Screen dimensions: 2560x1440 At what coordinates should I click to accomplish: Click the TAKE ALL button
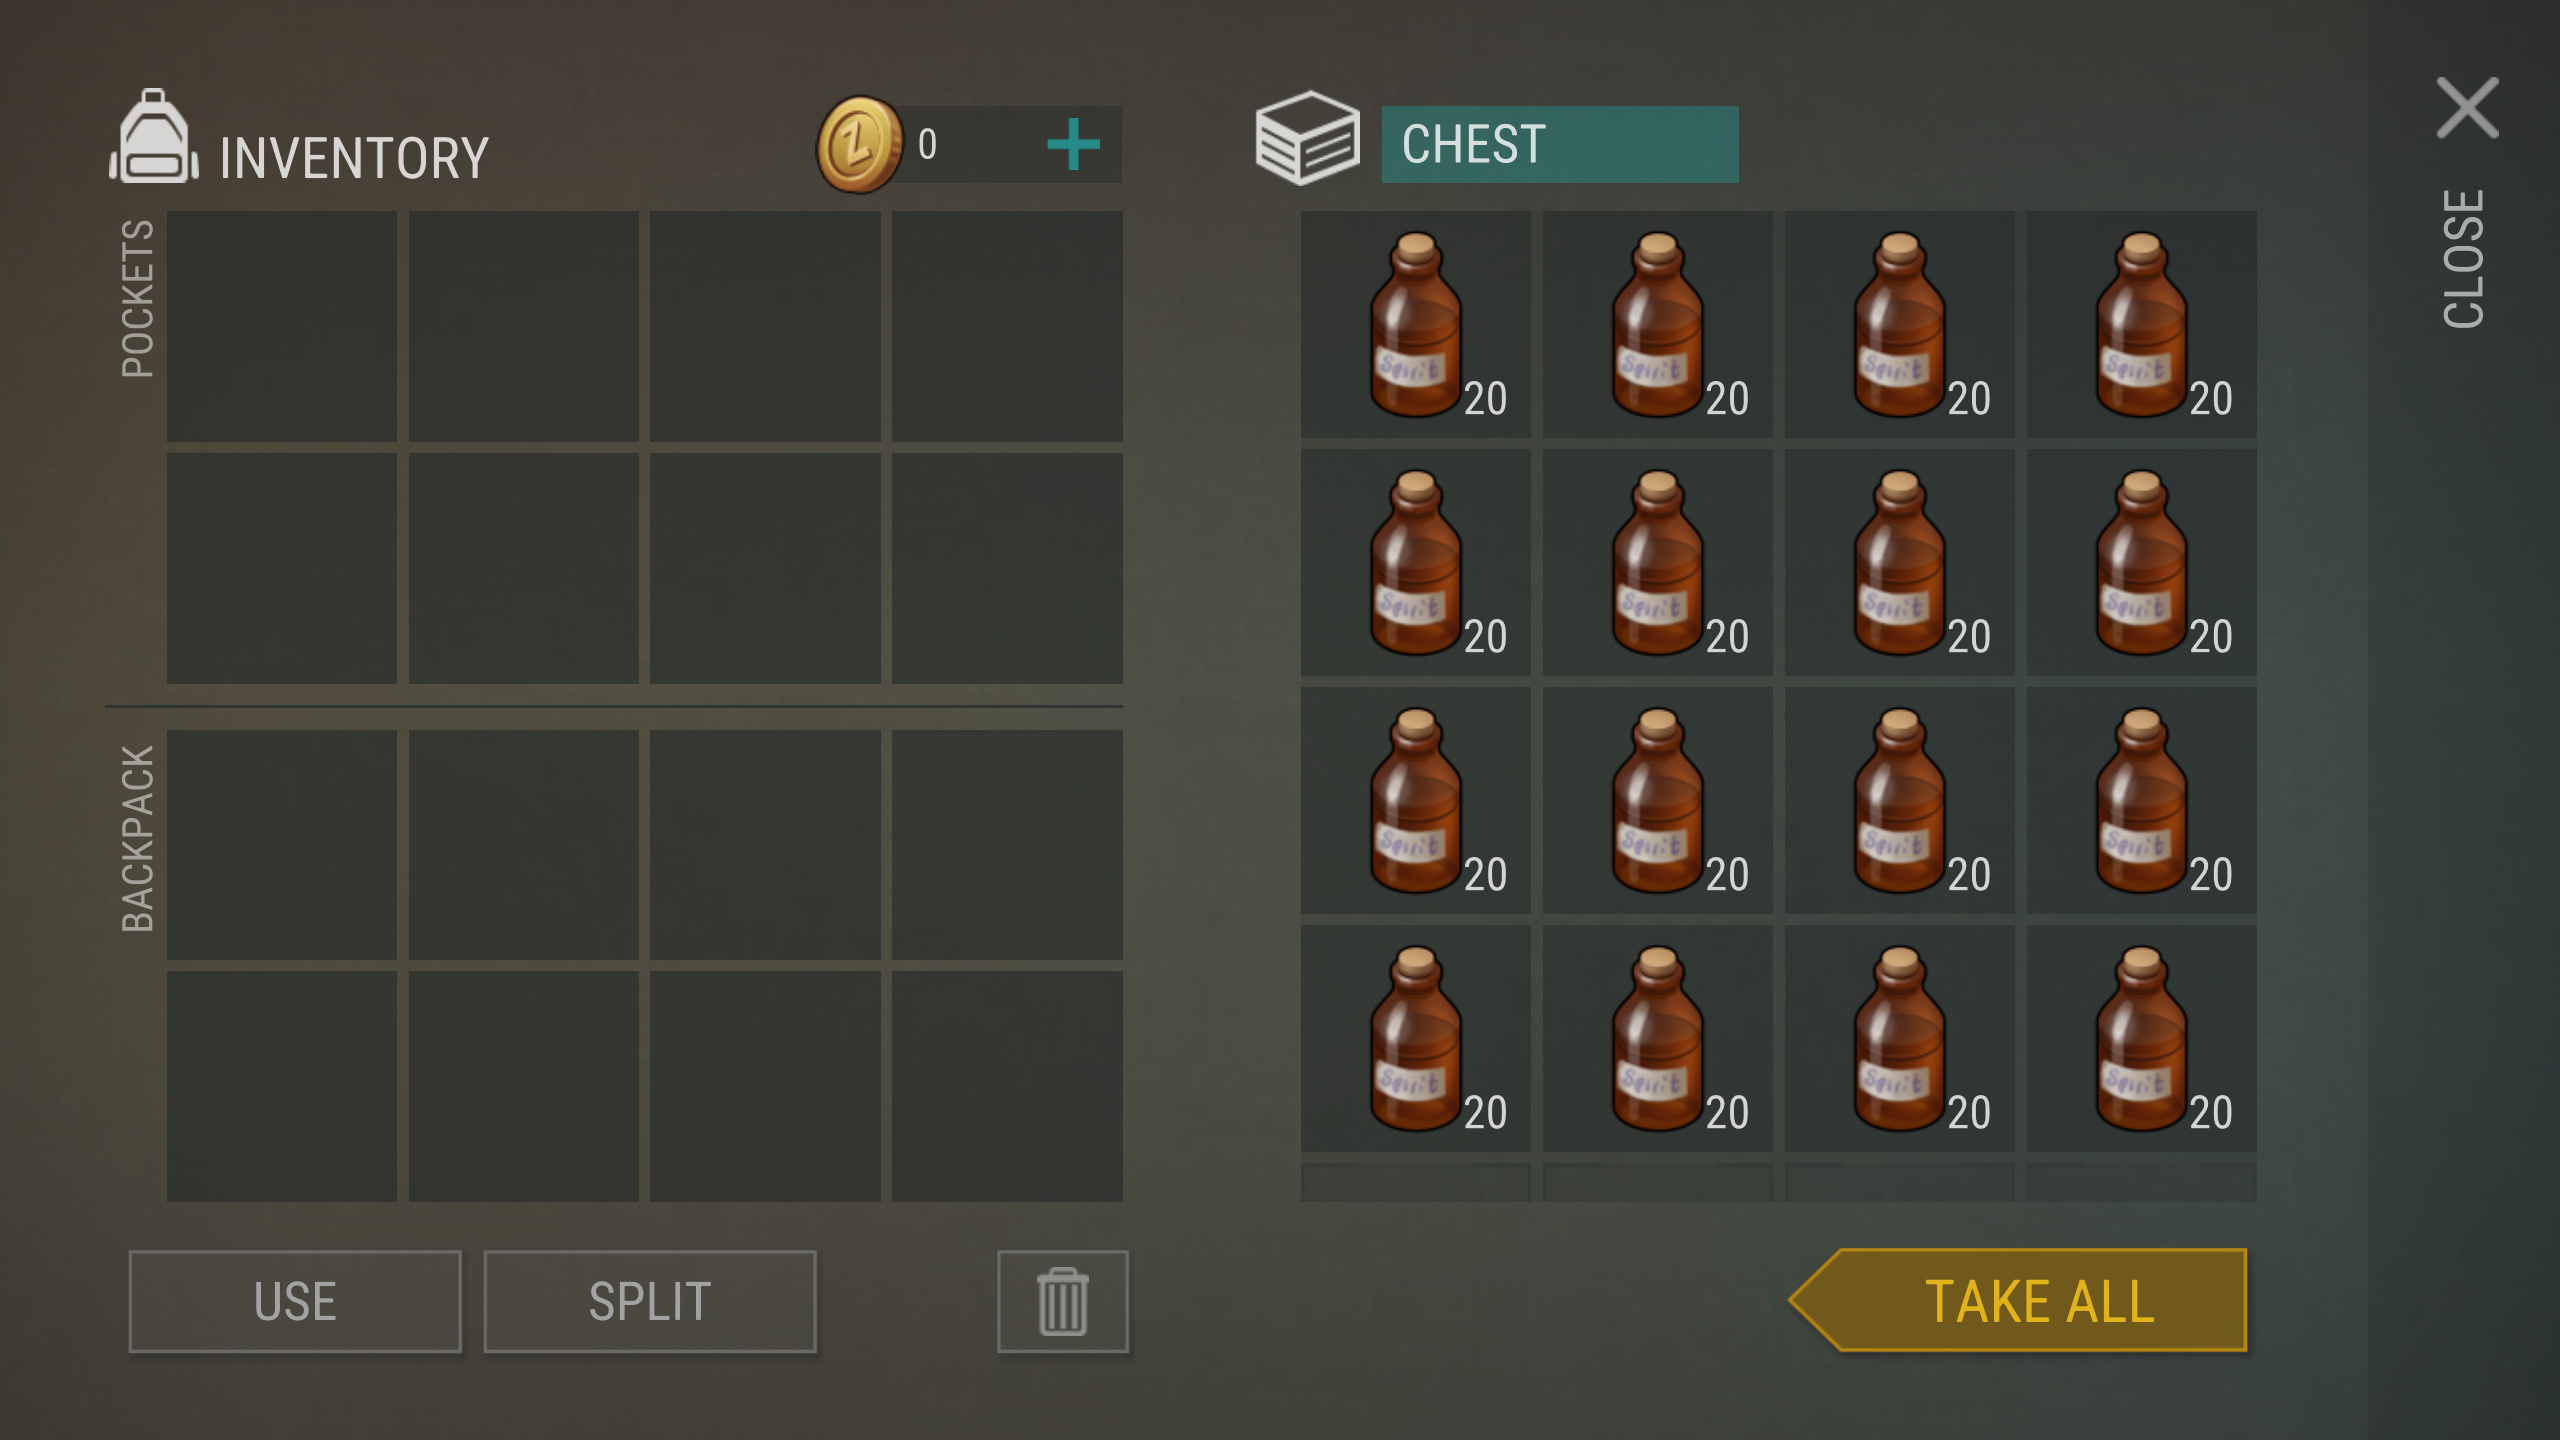2018,1300
